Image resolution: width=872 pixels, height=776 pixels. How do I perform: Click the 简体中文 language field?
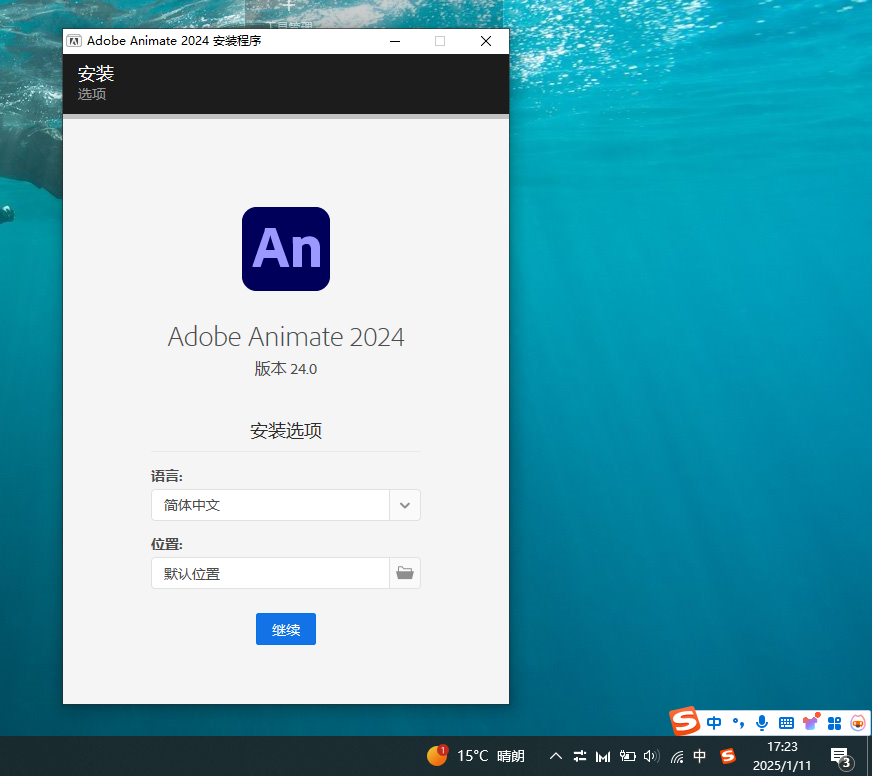pos(270,505)
